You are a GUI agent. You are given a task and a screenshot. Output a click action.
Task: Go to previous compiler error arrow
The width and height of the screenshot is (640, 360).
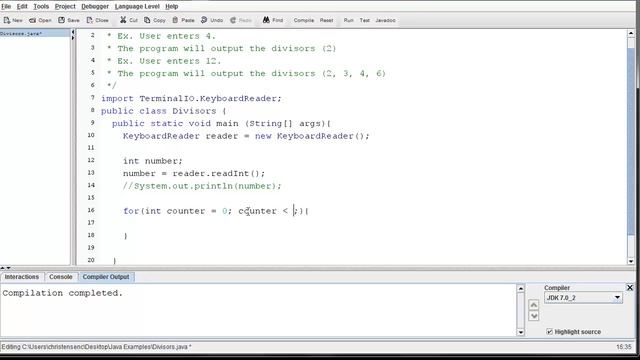coord(533,305)
